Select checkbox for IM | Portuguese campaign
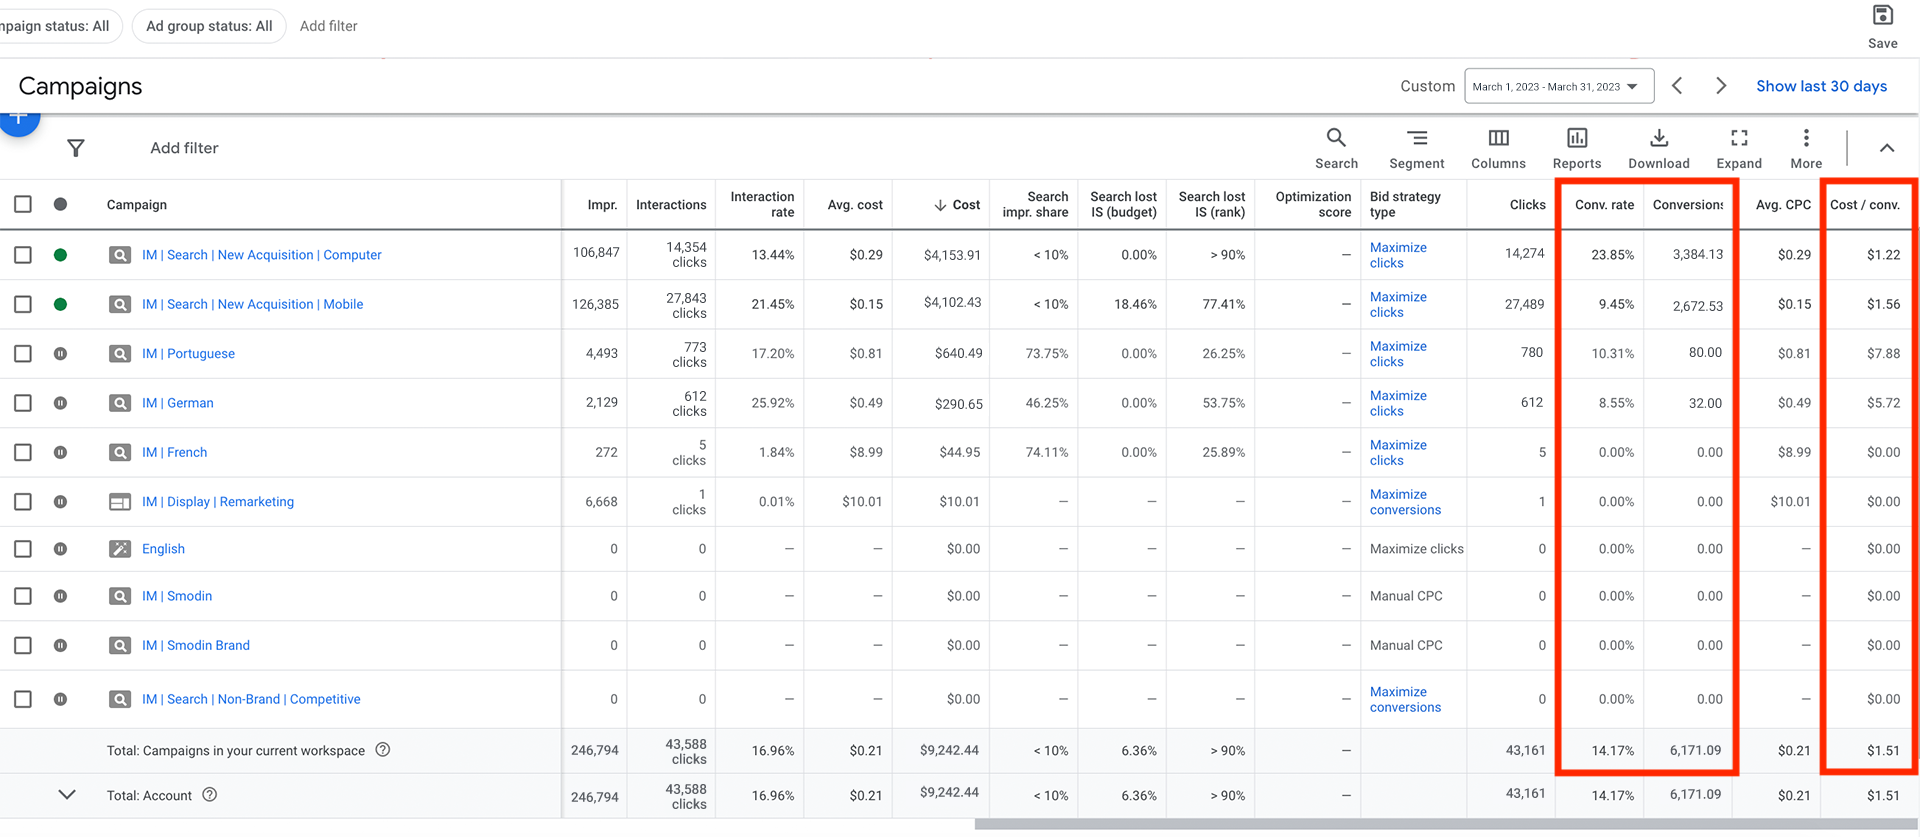The width and height of the screenshot is (1920, 837). pyautogui.click(x=23, y=354)
